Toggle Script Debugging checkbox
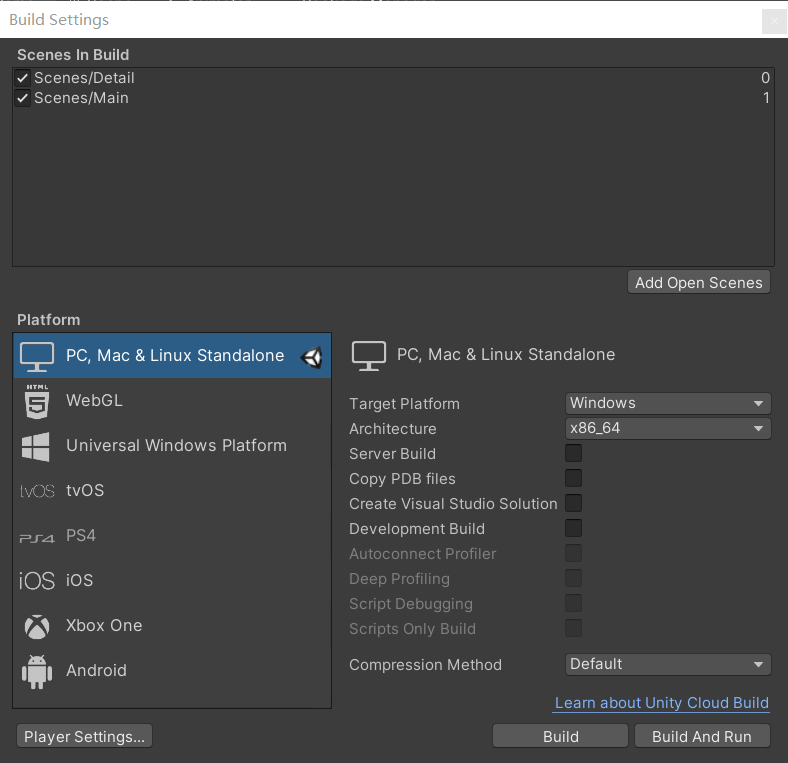This screenshot has height=763, width=788. (573, 603)
